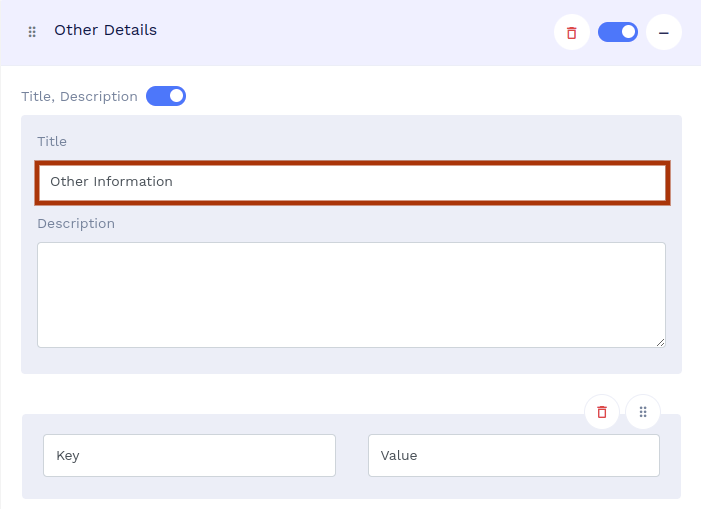Delete the Key/Value row
The width and height of the screenshot is (701, 509).
(x=602, y=412)
